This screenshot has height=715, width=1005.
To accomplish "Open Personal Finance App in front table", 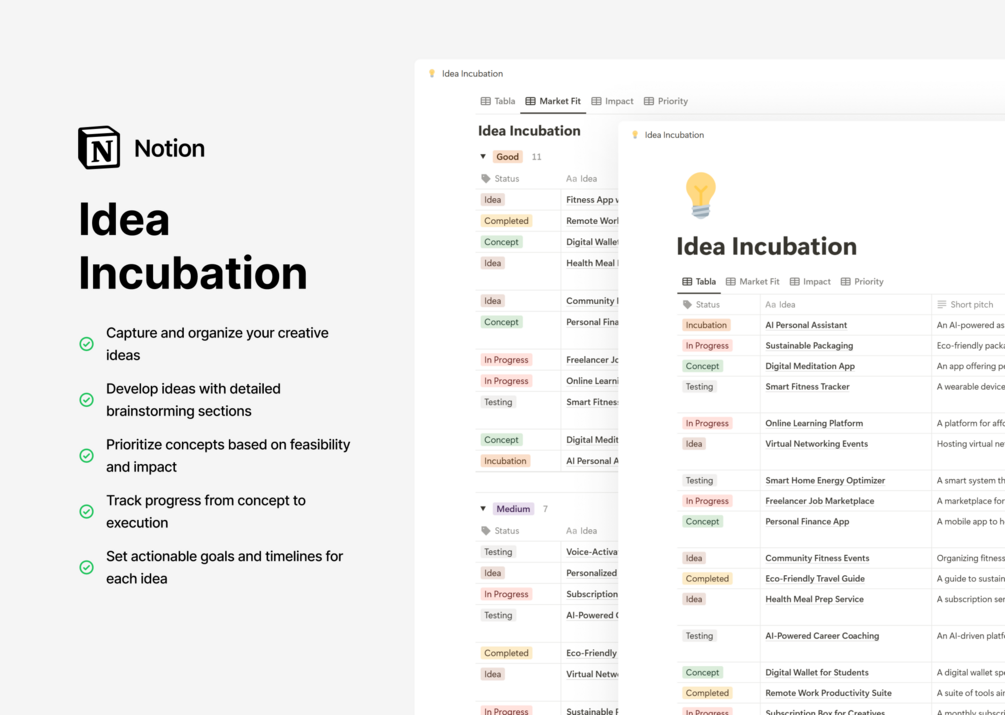I will 807,521.
